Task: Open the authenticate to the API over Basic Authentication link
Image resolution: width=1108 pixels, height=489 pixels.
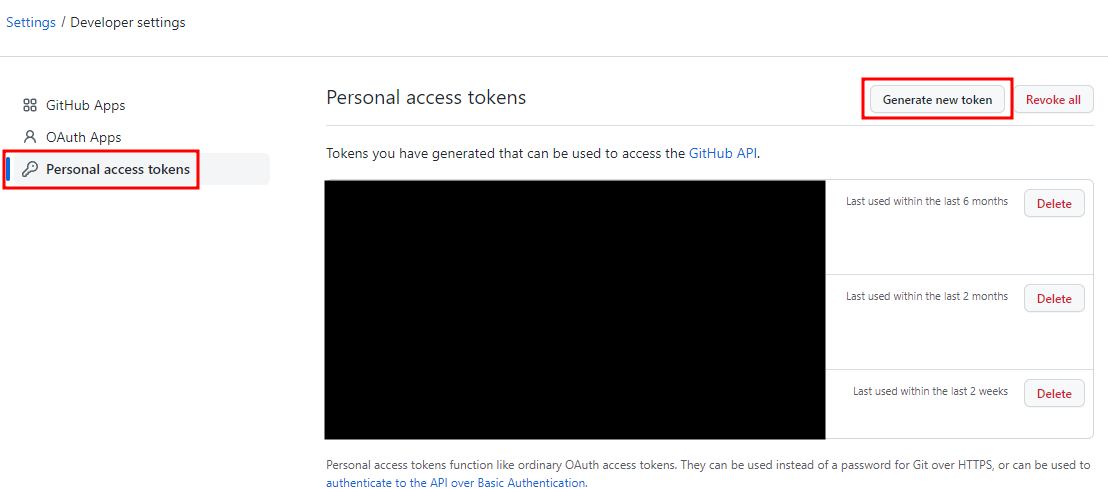Action: 456,483
